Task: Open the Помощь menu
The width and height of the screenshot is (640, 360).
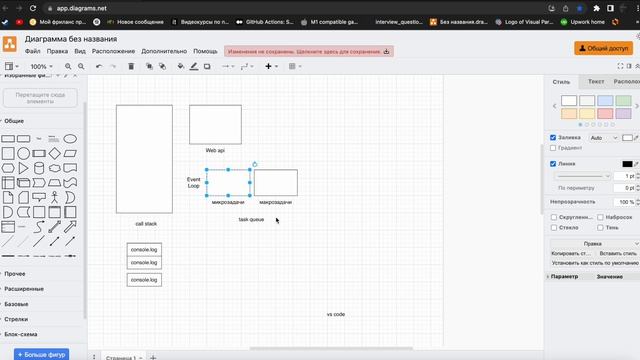Action: (205, 51)
